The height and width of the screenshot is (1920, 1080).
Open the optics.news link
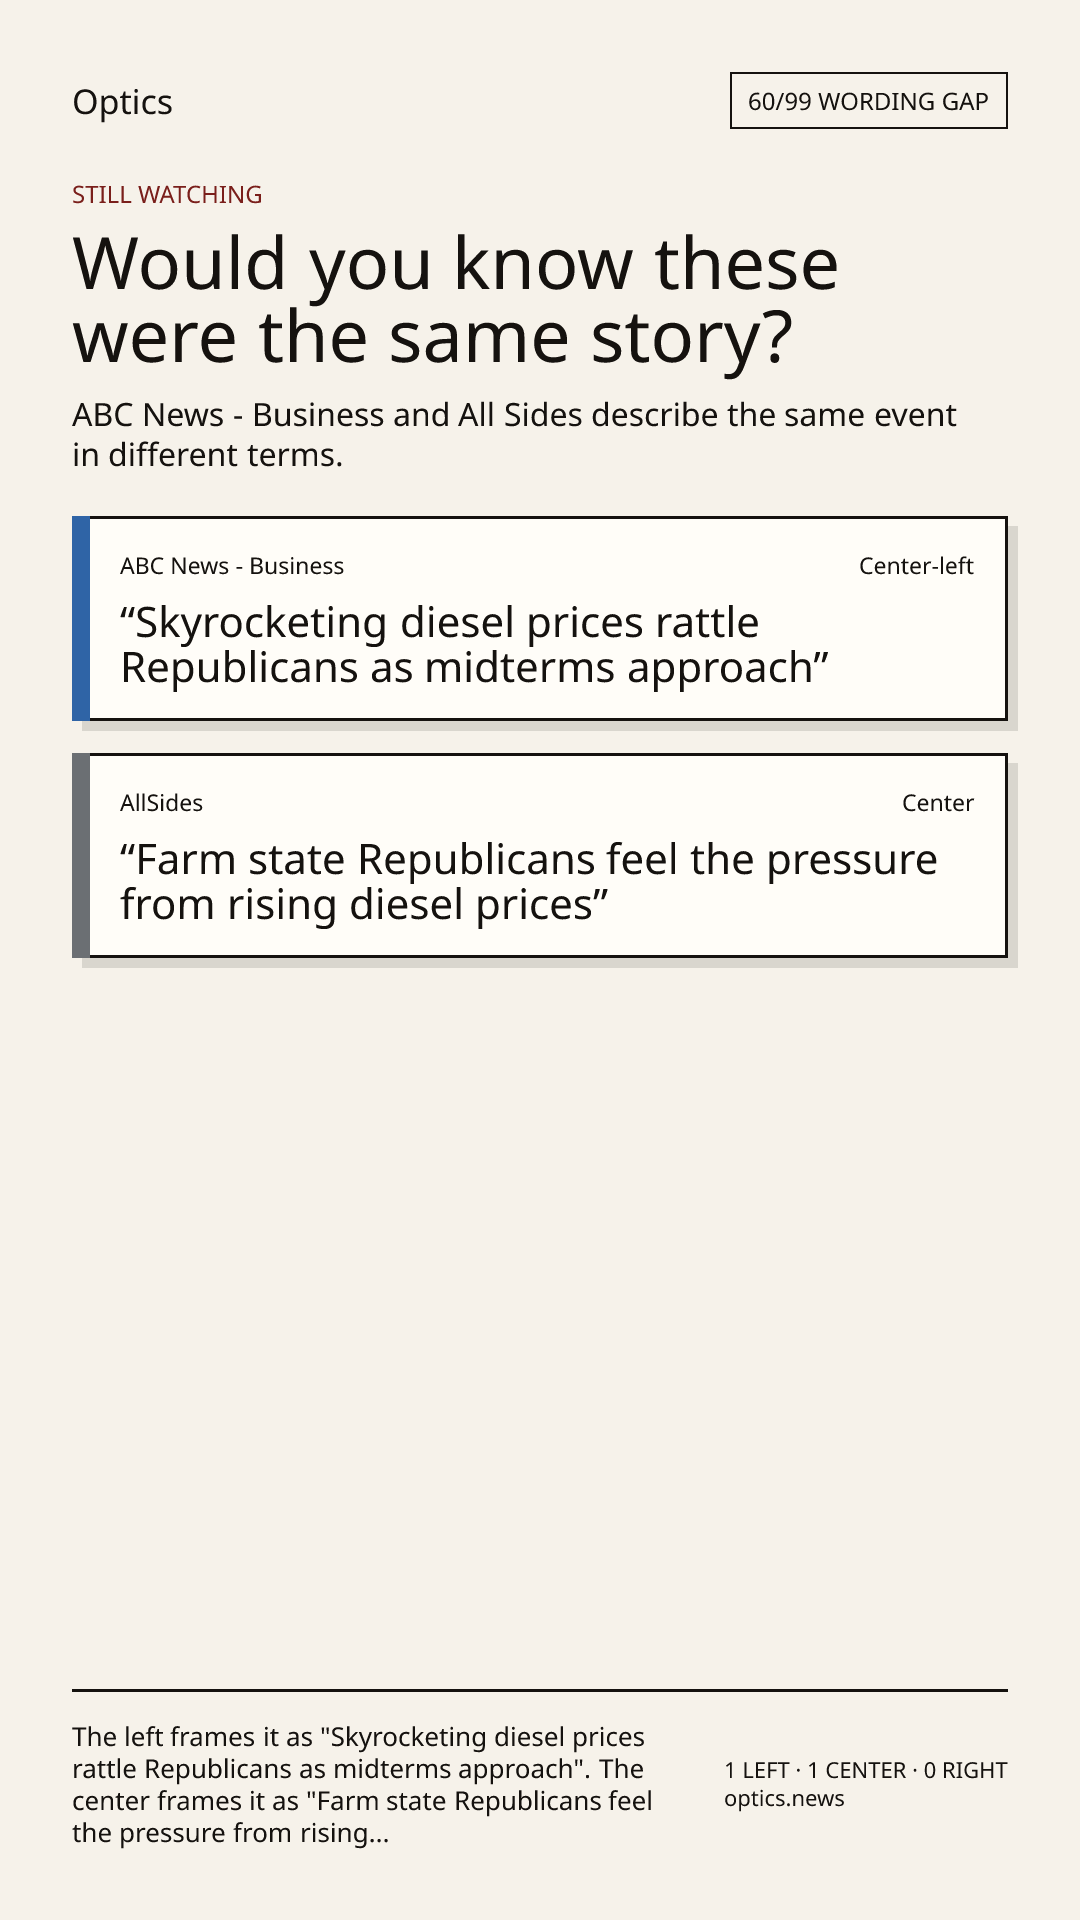point(784,1799)
